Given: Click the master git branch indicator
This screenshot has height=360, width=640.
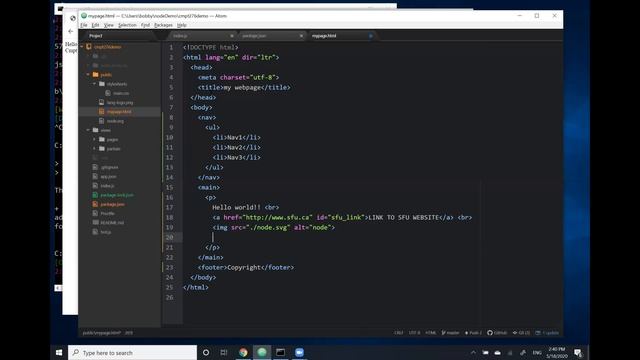Looking at the screenshot, I should point(450,333).
